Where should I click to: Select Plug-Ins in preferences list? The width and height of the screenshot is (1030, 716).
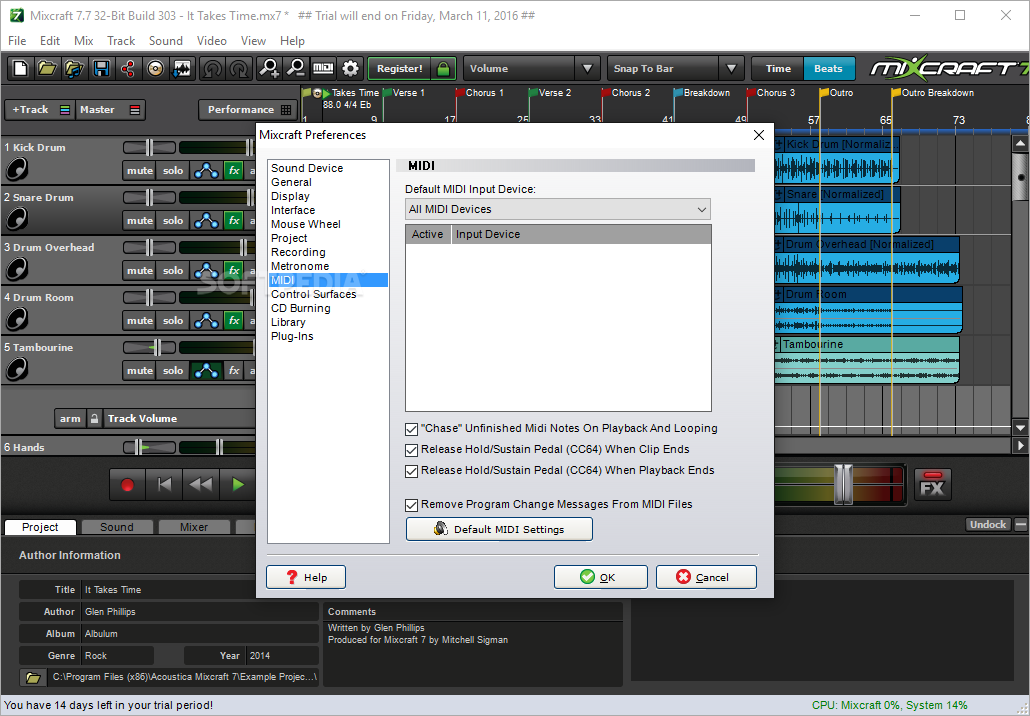292,336
